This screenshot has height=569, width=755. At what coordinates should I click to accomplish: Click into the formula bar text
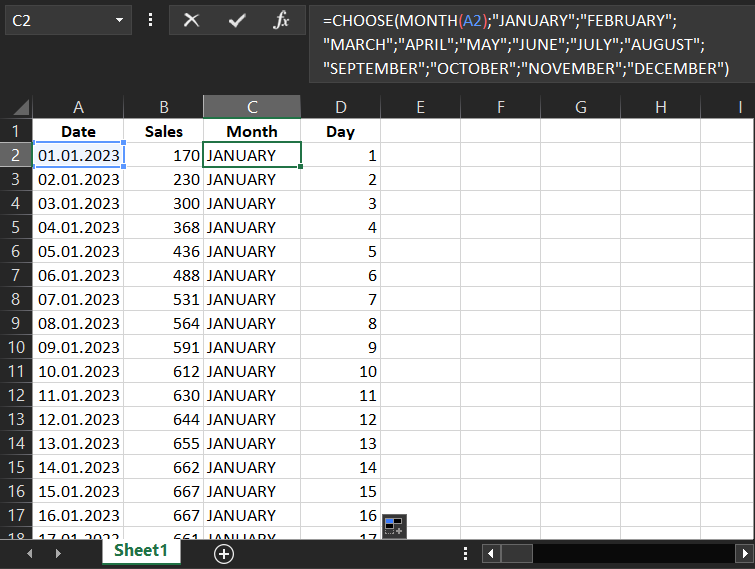click(x=520, y=45)
